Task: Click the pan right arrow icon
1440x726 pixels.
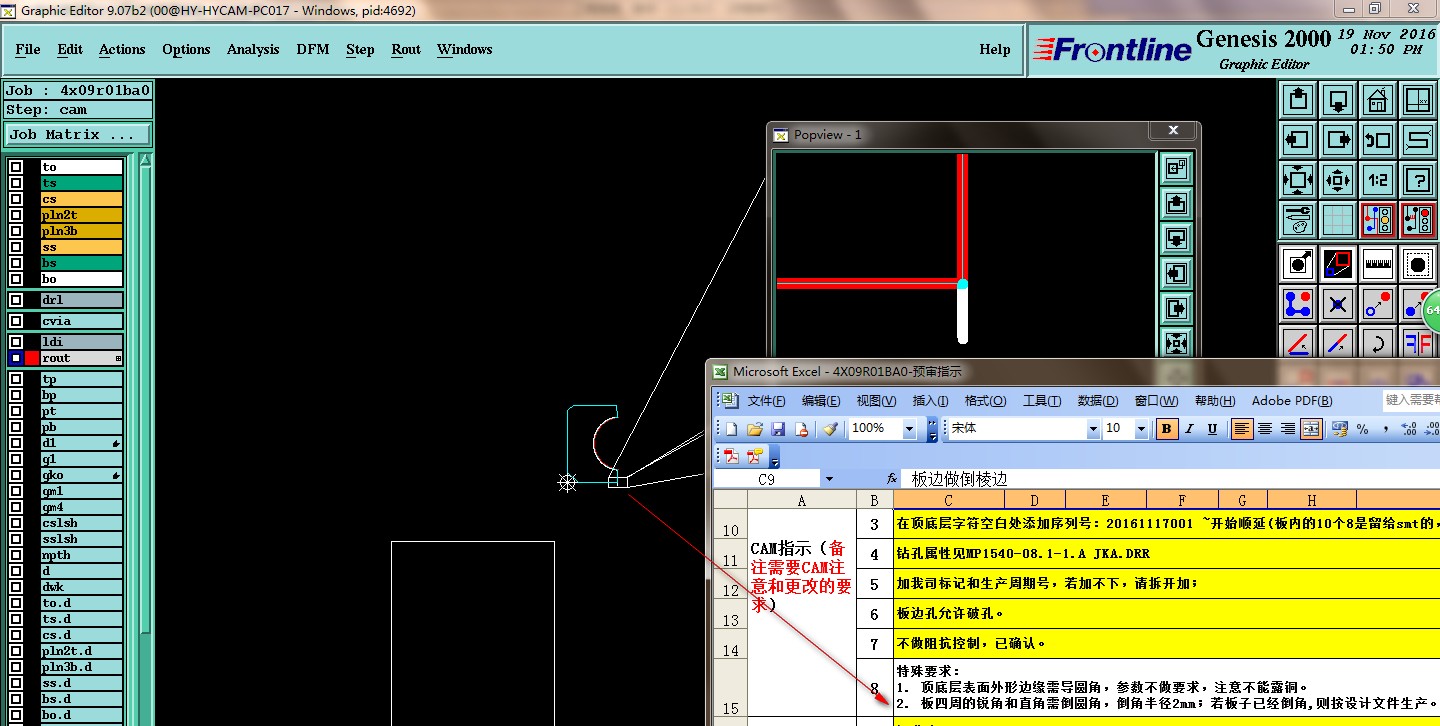Action: pos(1338,140)
